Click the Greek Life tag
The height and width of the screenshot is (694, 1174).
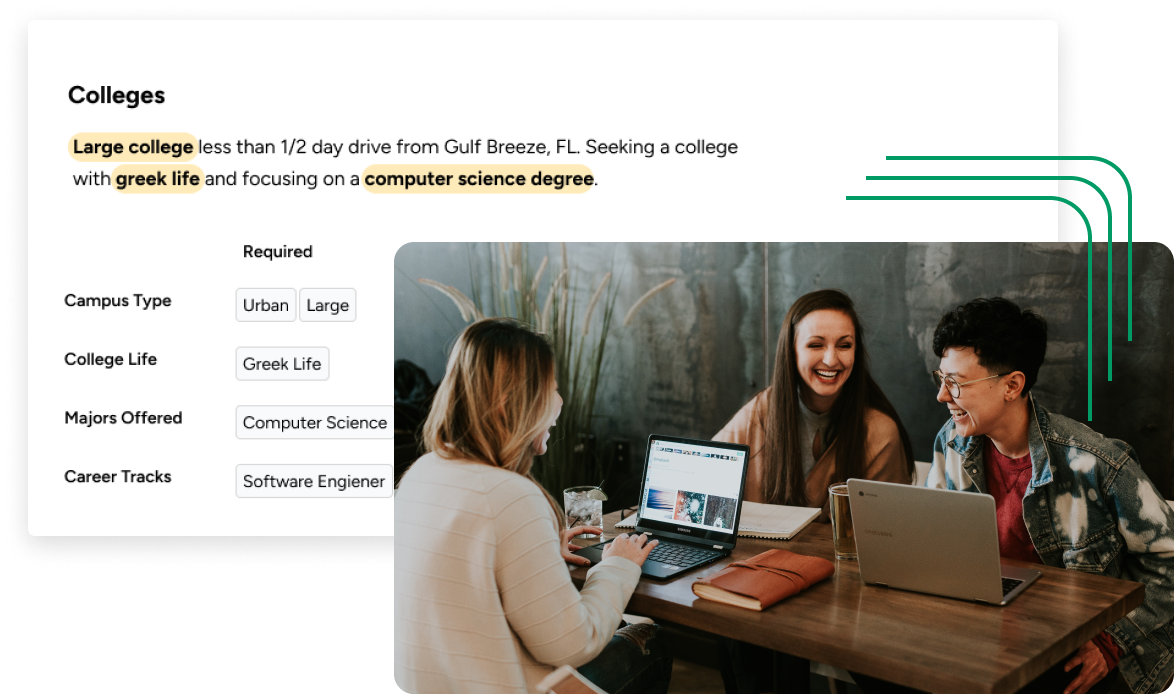(x=282, y=364)
